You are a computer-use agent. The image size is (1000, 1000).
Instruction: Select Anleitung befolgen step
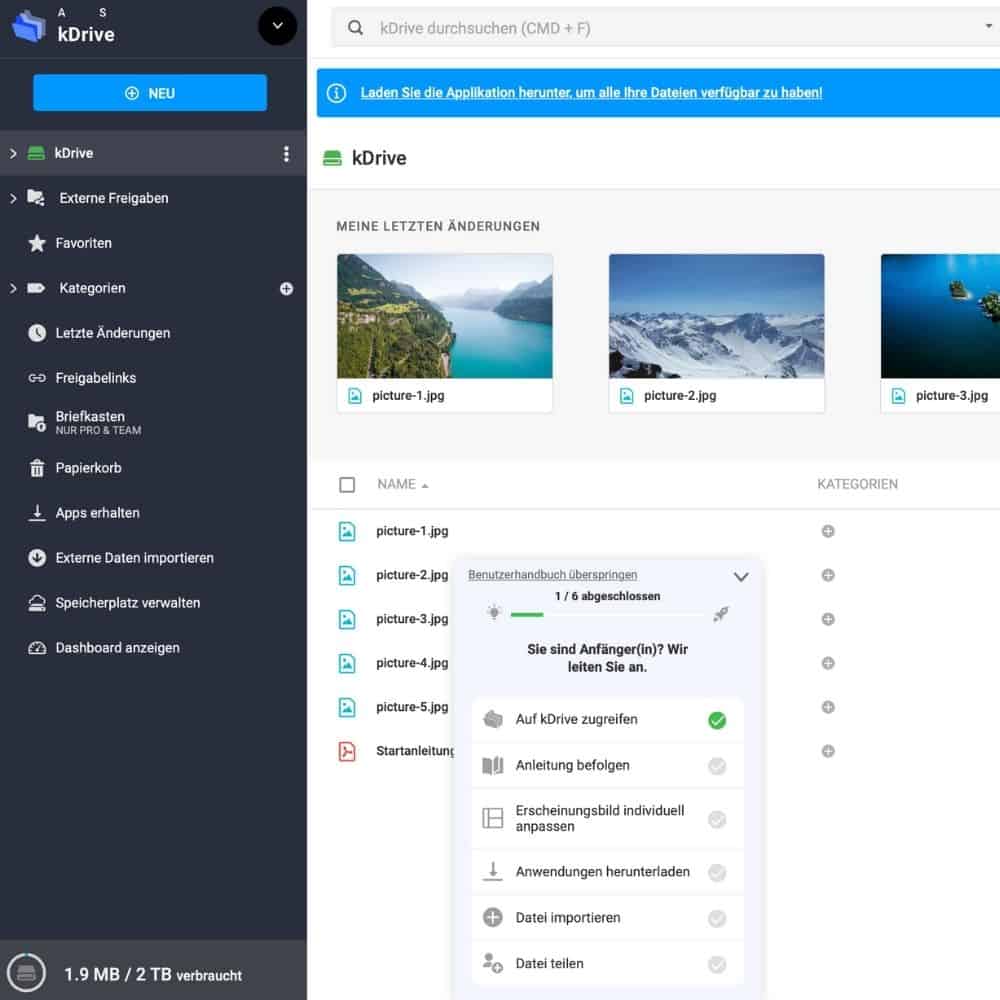pyautogui.click(x=607, y=766)
